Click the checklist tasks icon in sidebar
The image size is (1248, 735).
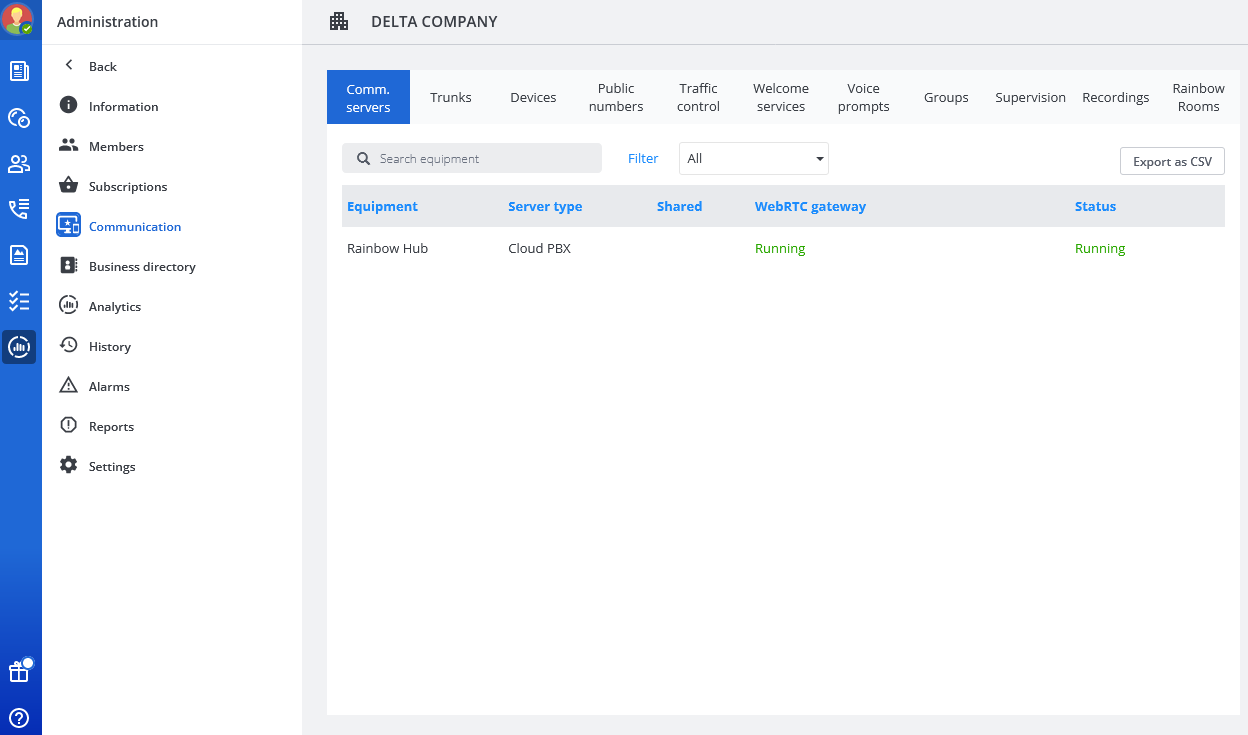click(x=19, y=301)
